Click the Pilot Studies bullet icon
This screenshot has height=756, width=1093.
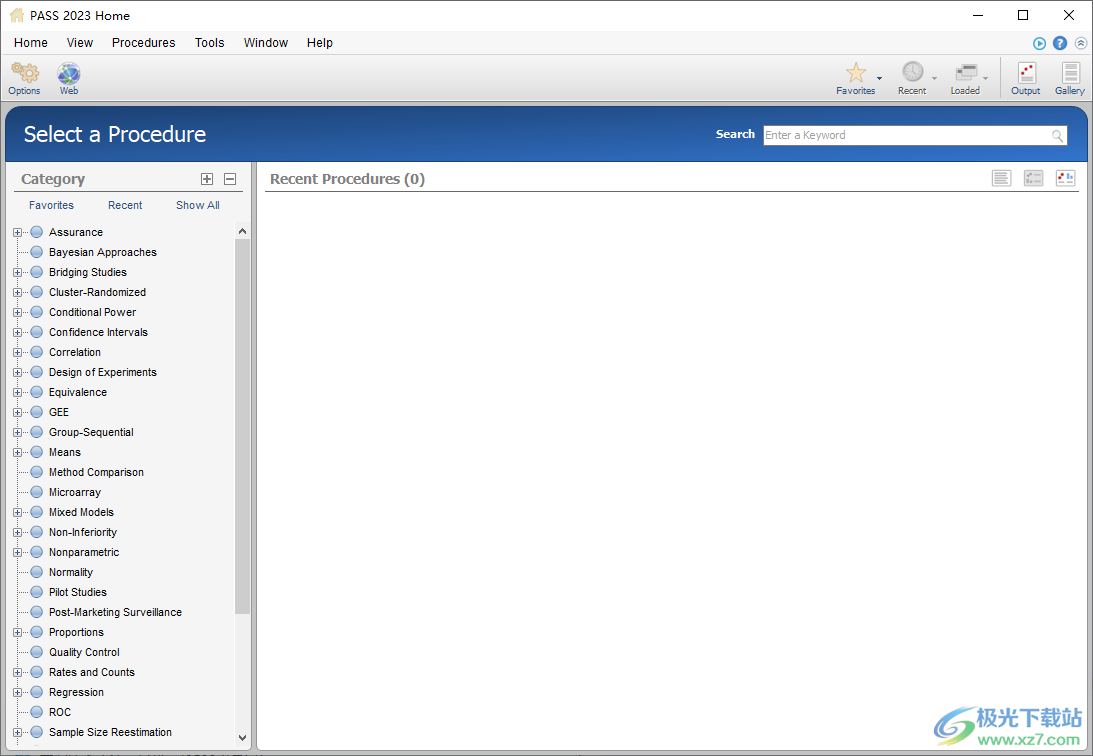[x=37, y=592]
